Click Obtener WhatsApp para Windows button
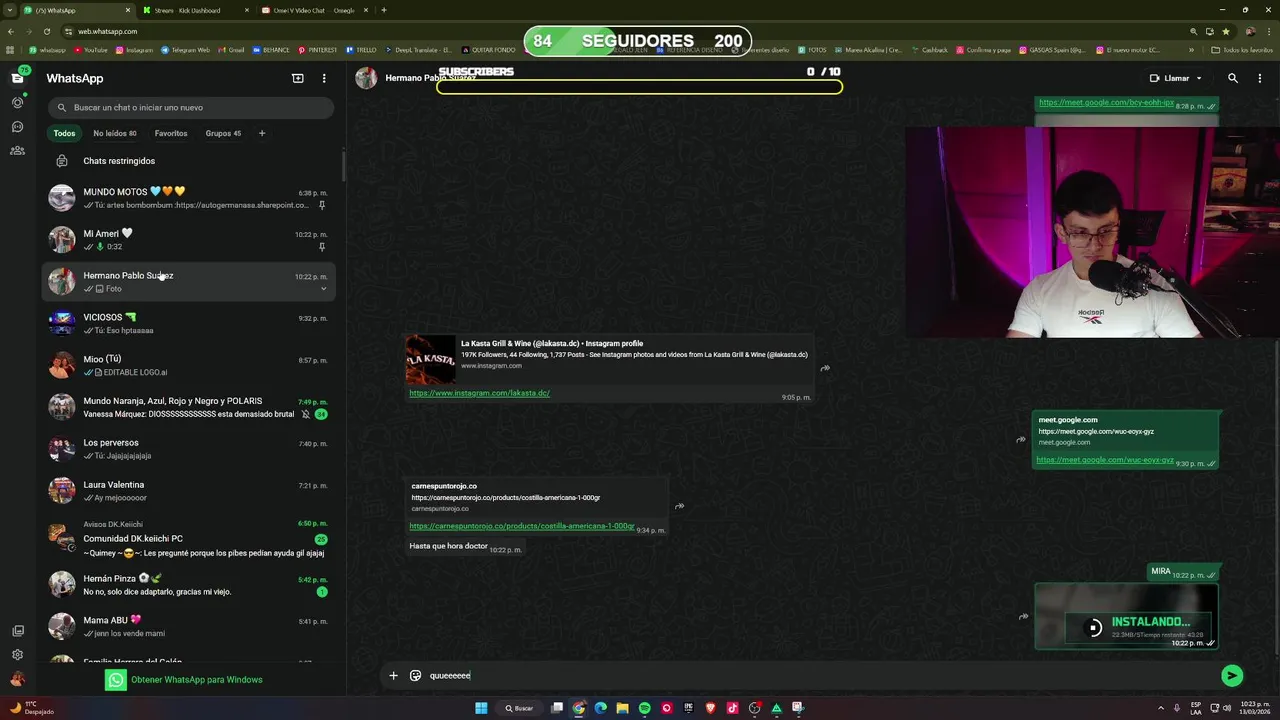Screen dimensions: 1280x720 pos(184,680)
